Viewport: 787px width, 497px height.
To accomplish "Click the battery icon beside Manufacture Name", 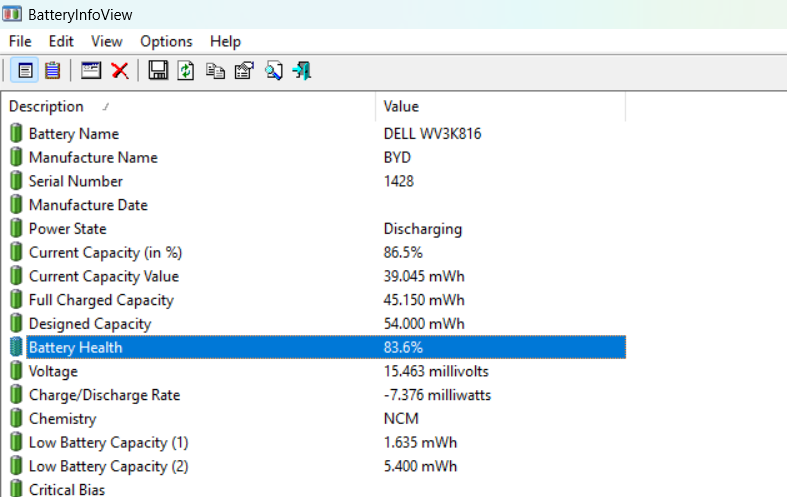I will coord(16,157).
